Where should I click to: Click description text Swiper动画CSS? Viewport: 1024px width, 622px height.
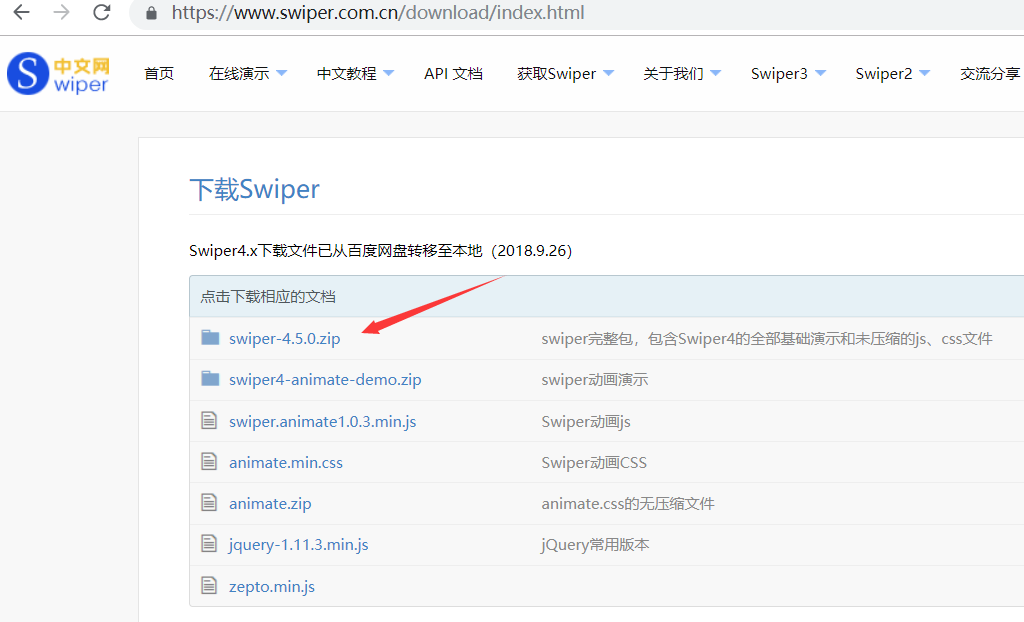click(x=594, y=463)
